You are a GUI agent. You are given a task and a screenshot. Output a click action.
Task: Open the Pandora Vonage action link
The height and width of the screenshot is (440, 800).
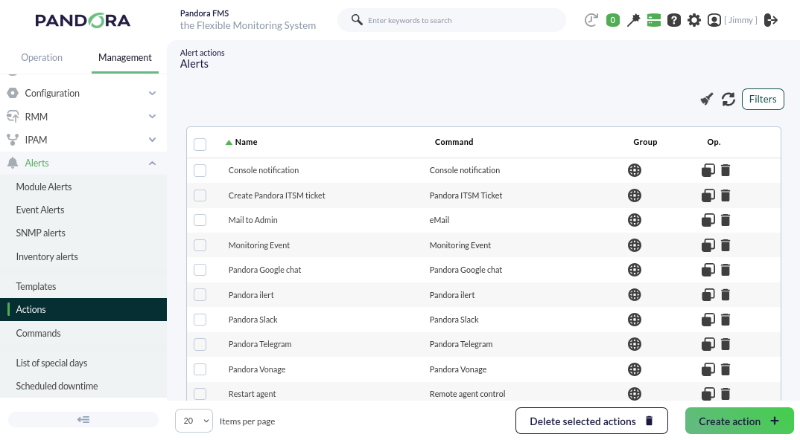pyautogui.click(x=257, y=370)
